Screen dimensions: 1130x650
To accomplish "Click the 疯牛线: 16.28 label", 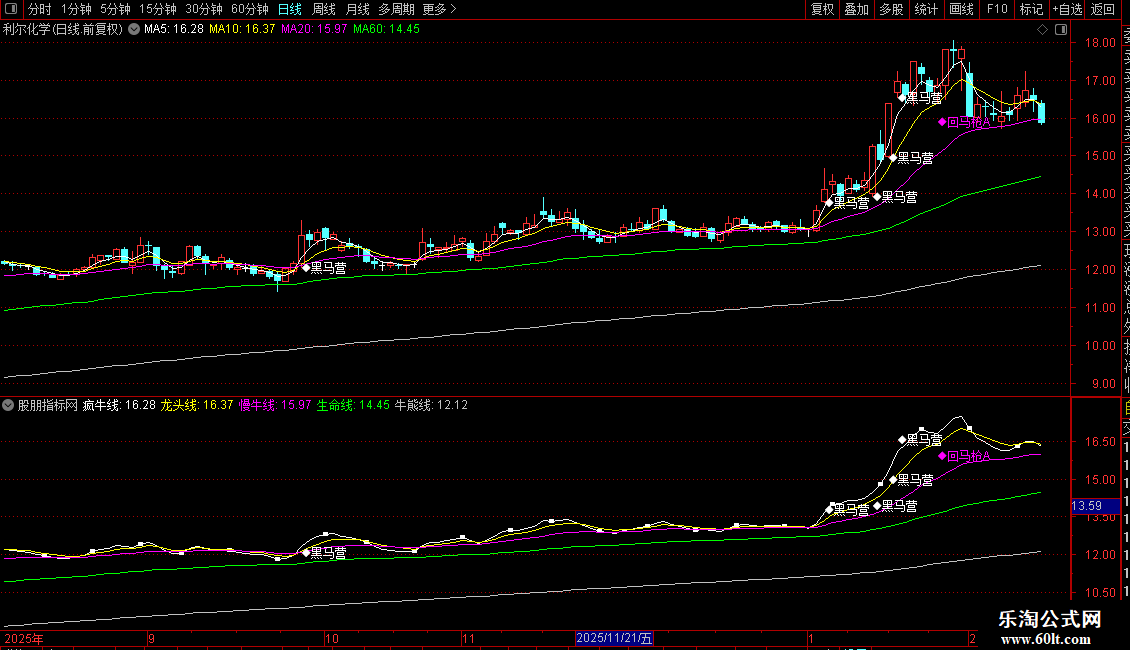I will 119,405.
